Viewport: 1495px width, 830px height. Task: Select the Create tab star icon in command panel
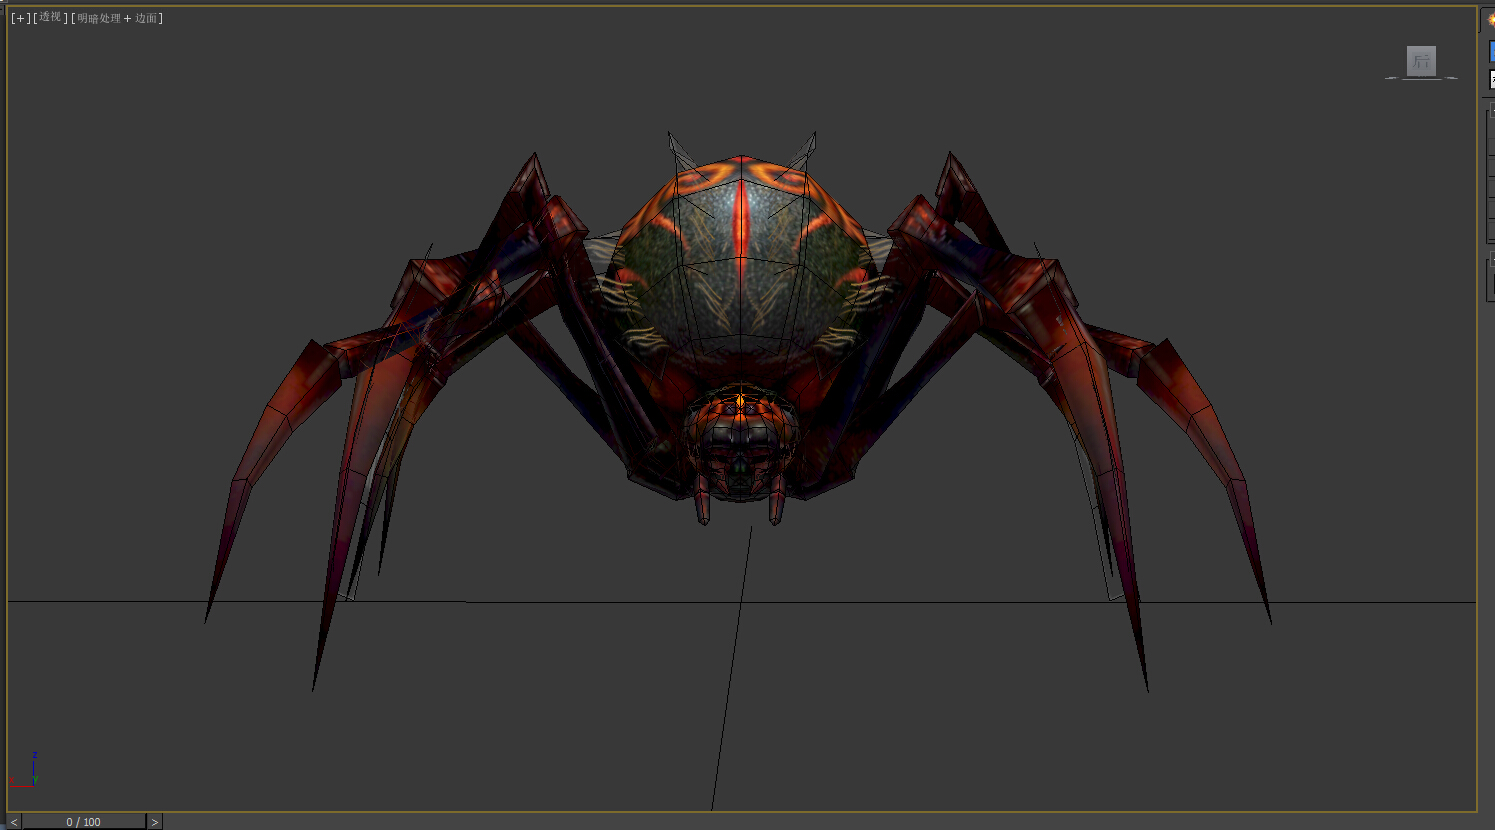(1490, 20)
